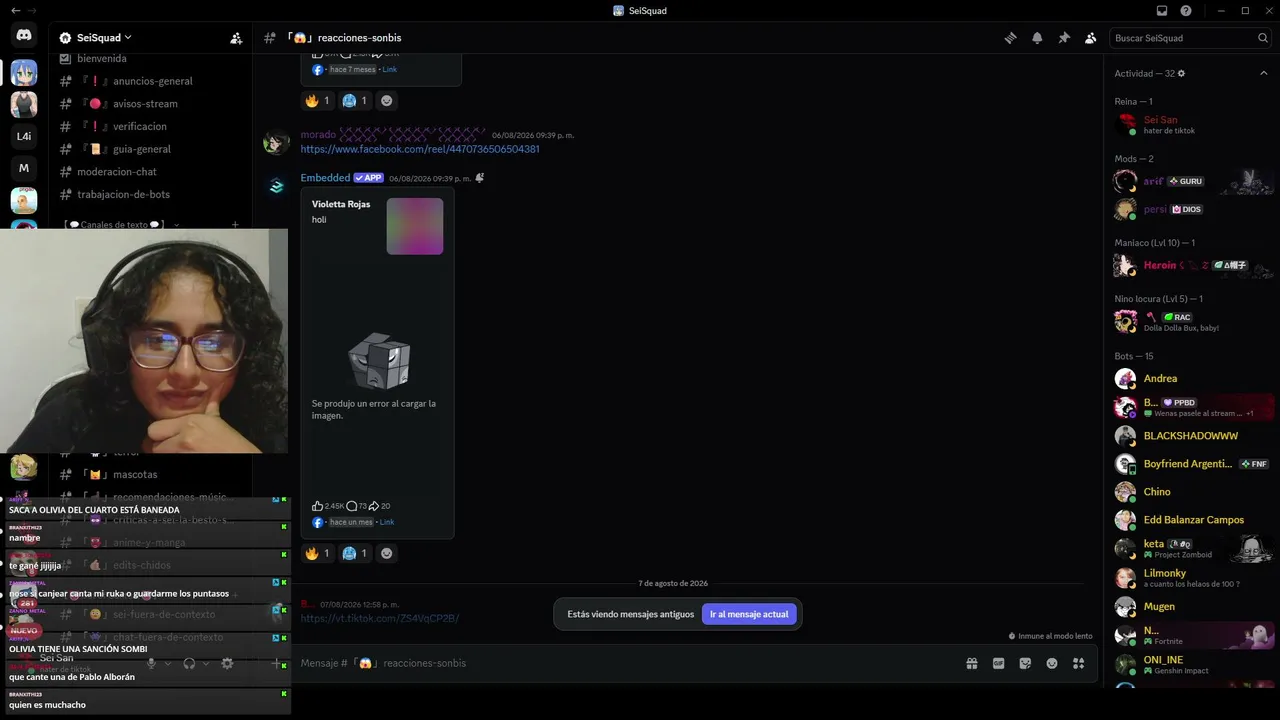Open User Settings gear
Viewport: 1280px width, 720px height.
227,663
